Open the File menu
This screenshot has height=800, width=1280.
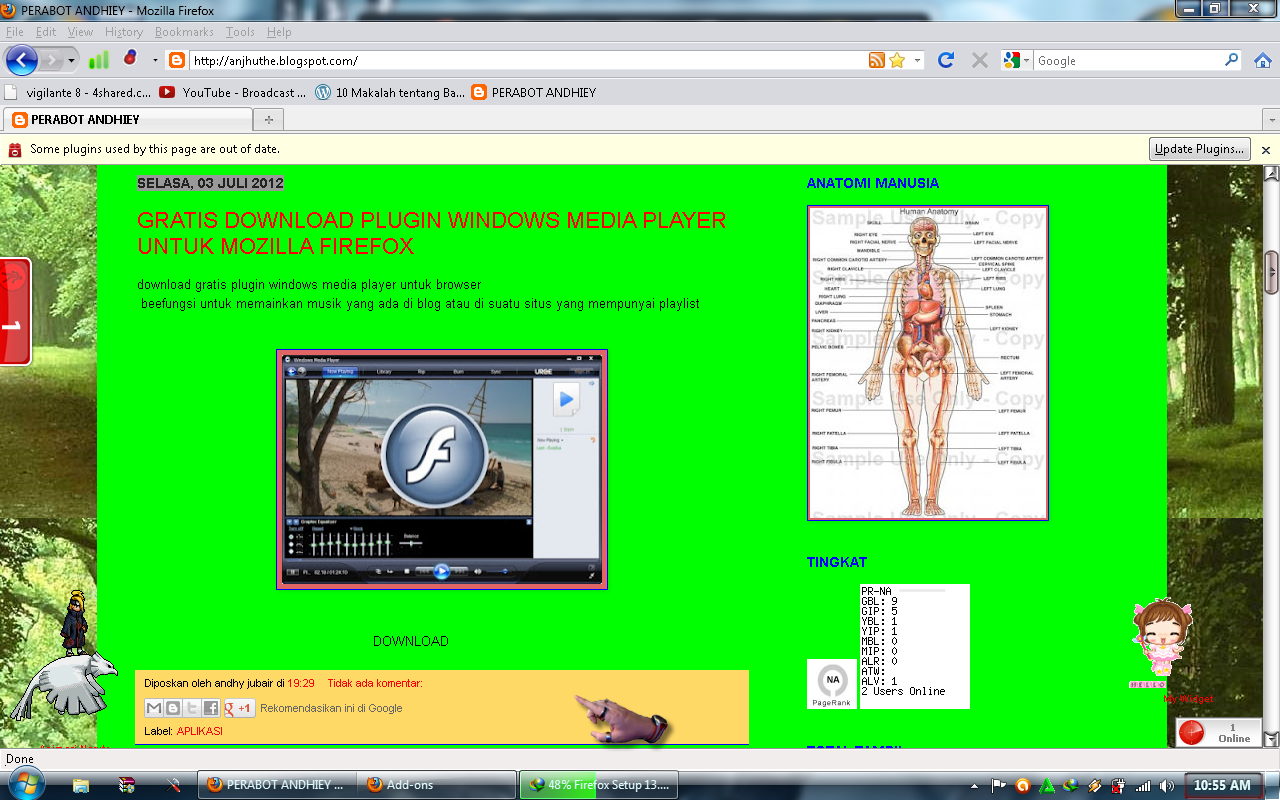pos(14,32)
